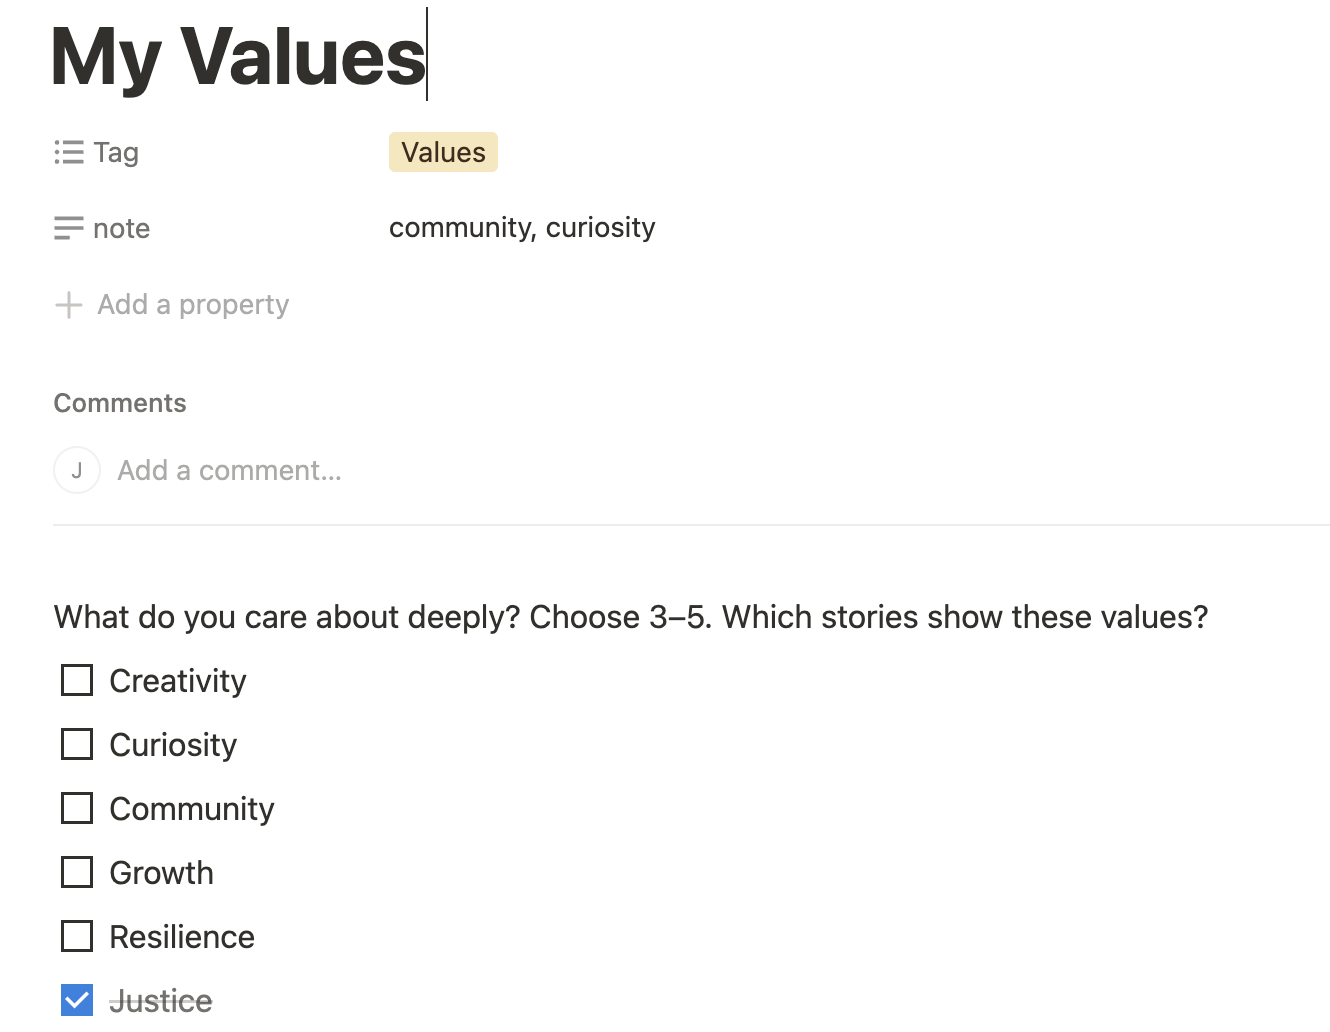
Task: Open the Tag property name menu
Action: pyautogui.click(x=116, y=152)
